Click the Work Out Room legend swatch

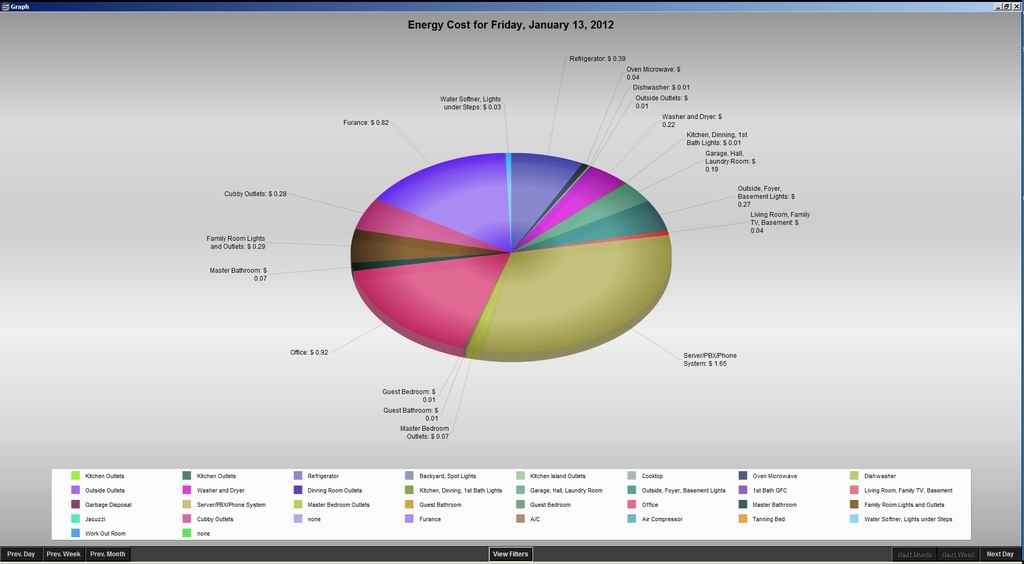[x=75, y=534]
